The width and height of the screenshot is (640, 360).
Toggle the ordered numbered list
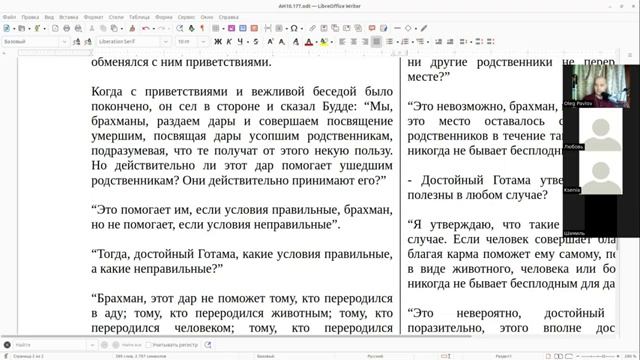coord(405,42)
